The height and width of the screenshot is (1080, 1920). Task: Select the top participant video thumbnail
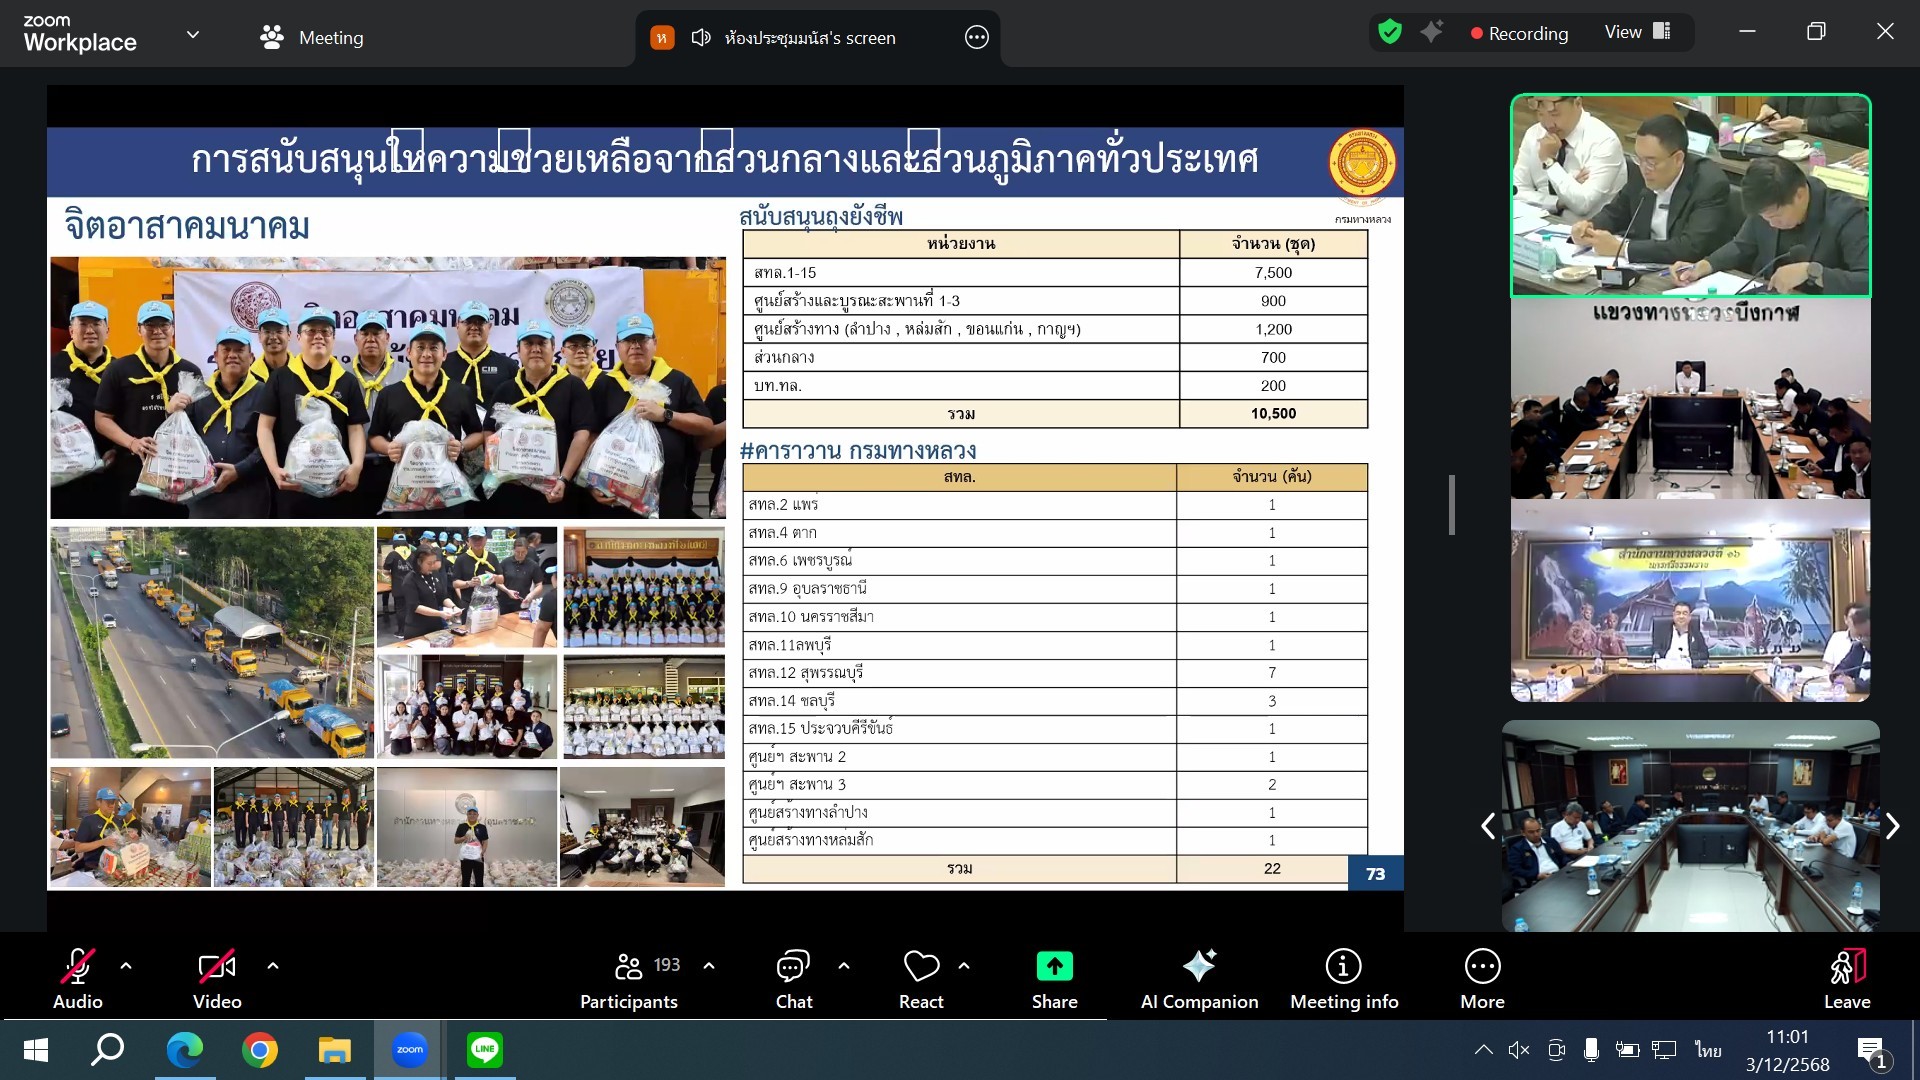[1690, 196]
